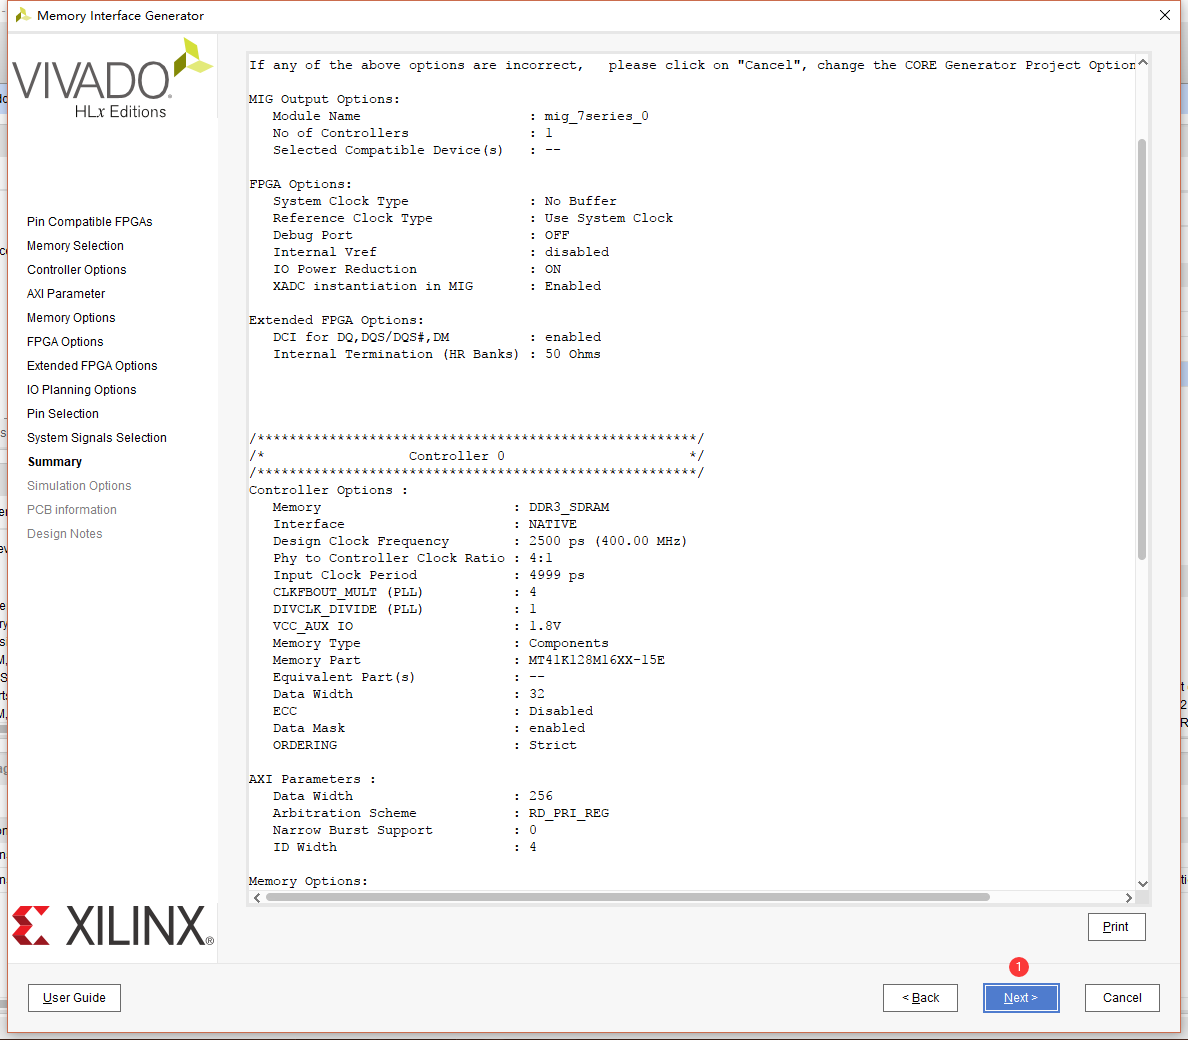Open the User Guide

(74, 997)
